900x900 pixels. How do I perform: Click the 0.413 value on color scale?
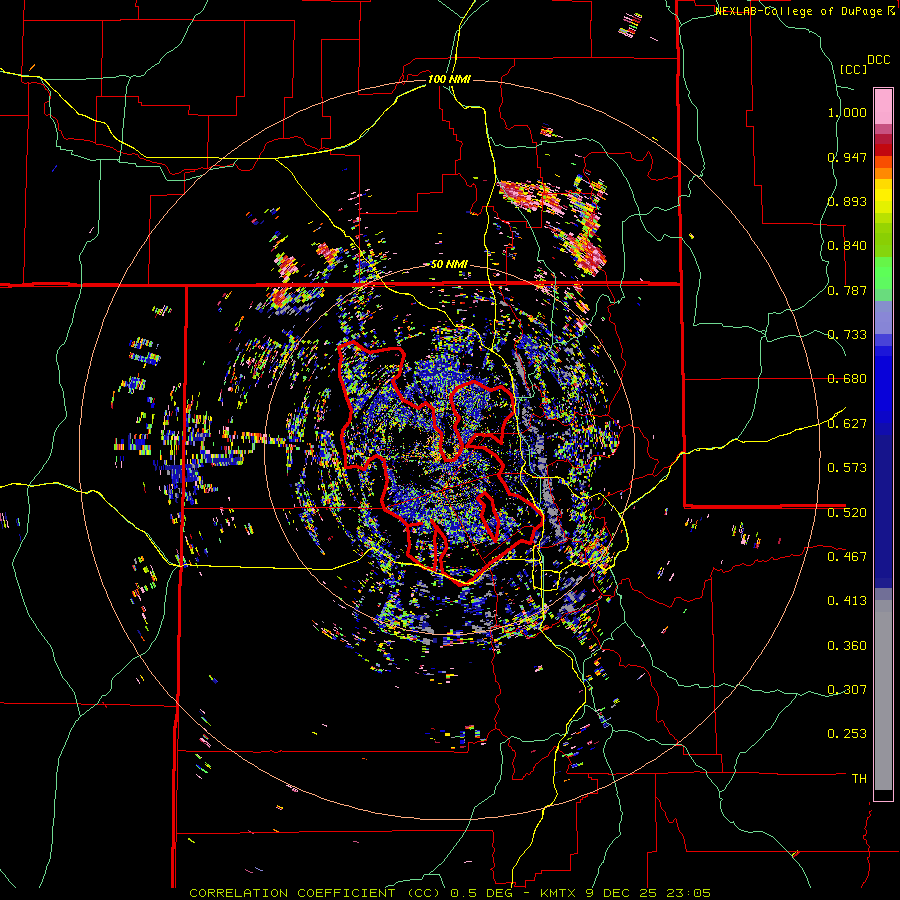pos(847,601)
